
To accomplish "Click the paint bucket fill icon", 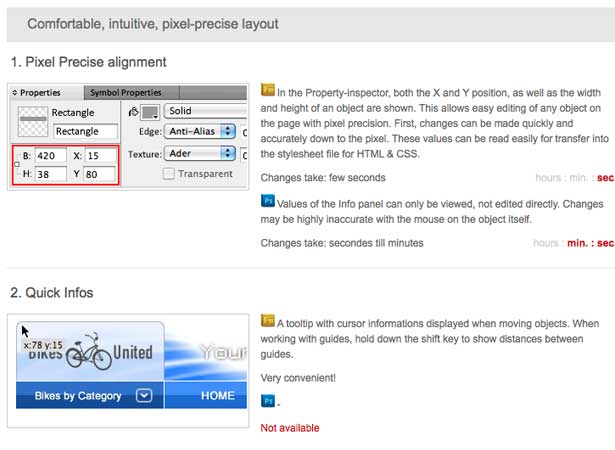I will tap(133, 112).
